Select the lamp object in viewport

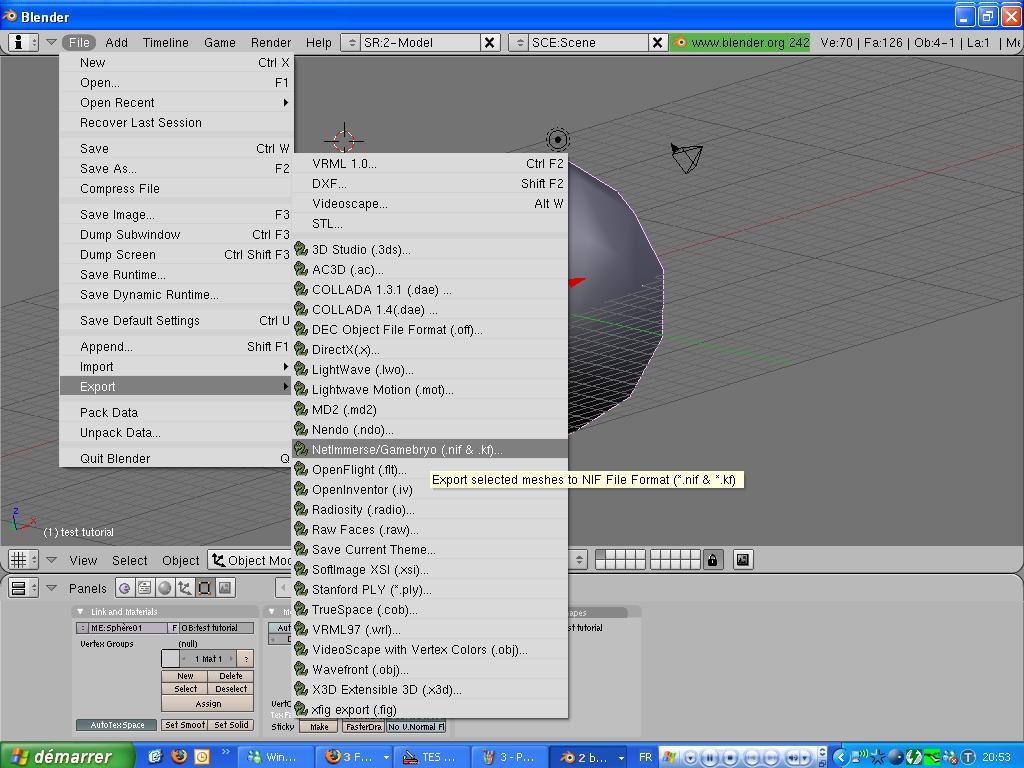[x=558, y=139]
